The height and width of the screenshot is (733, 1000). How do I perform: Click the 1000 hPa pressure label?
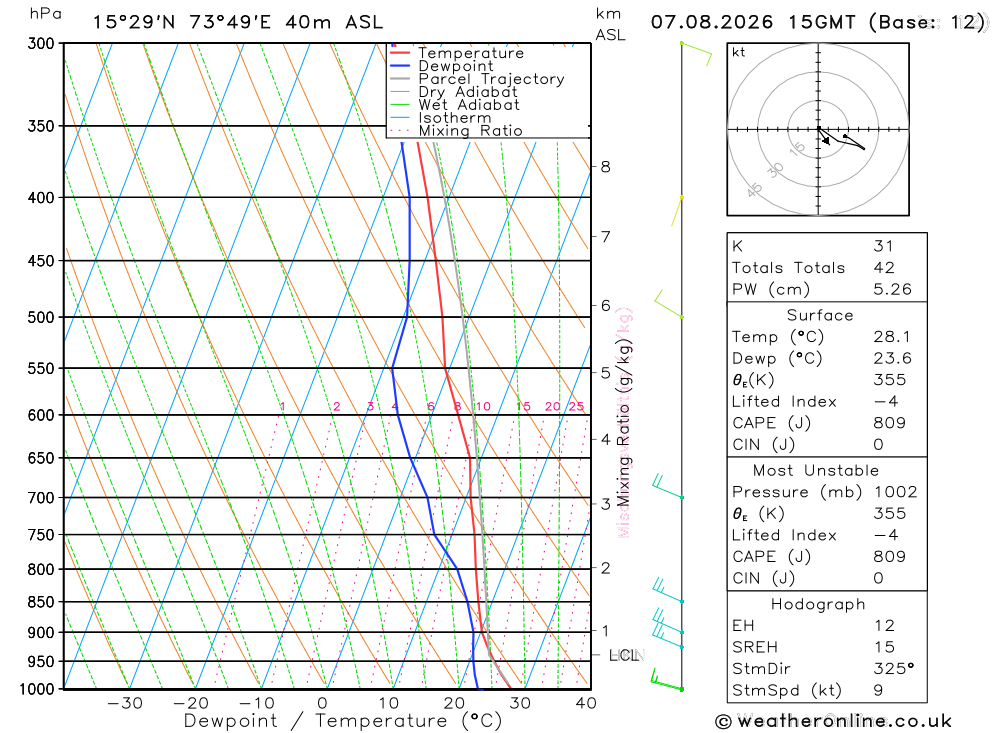pos(37,689)
